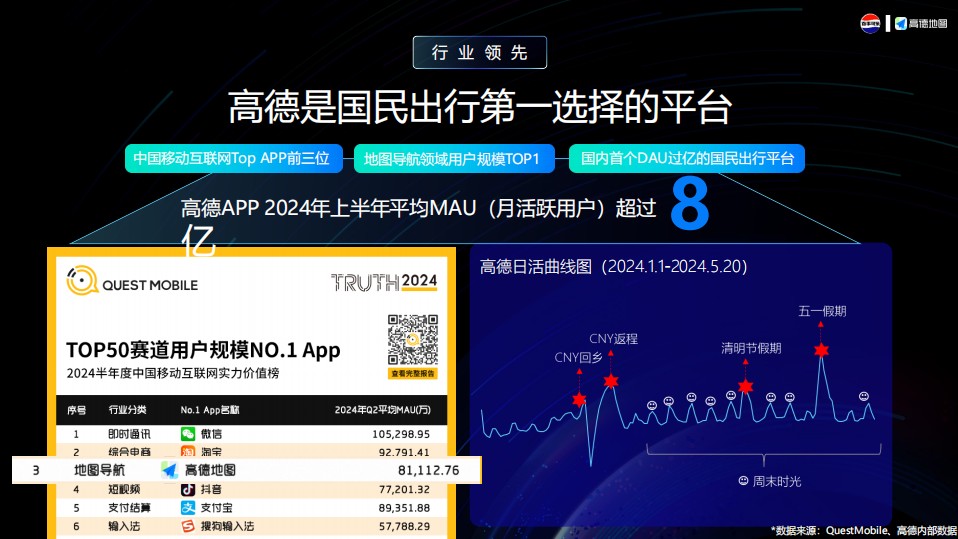This screenshot has height=539, width=958.
Task: Click the 抖音 app icon
Action: 188,490
